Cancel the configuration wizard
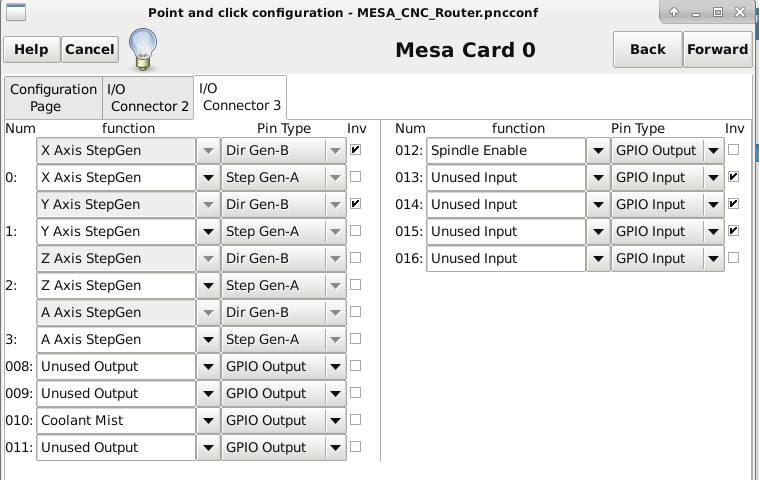This screenshot has height=480, width=759. (x=90, y=49)
